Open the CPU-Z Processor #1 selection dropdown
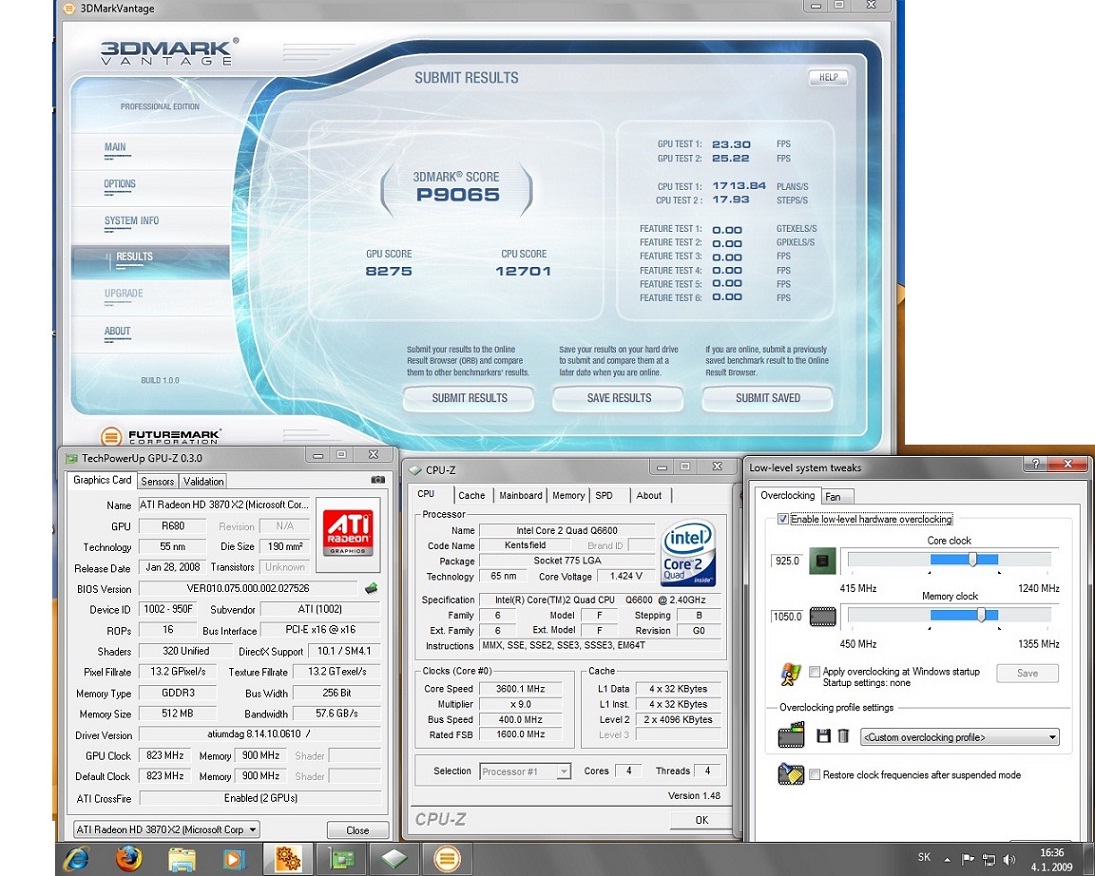 click(525, 771)
